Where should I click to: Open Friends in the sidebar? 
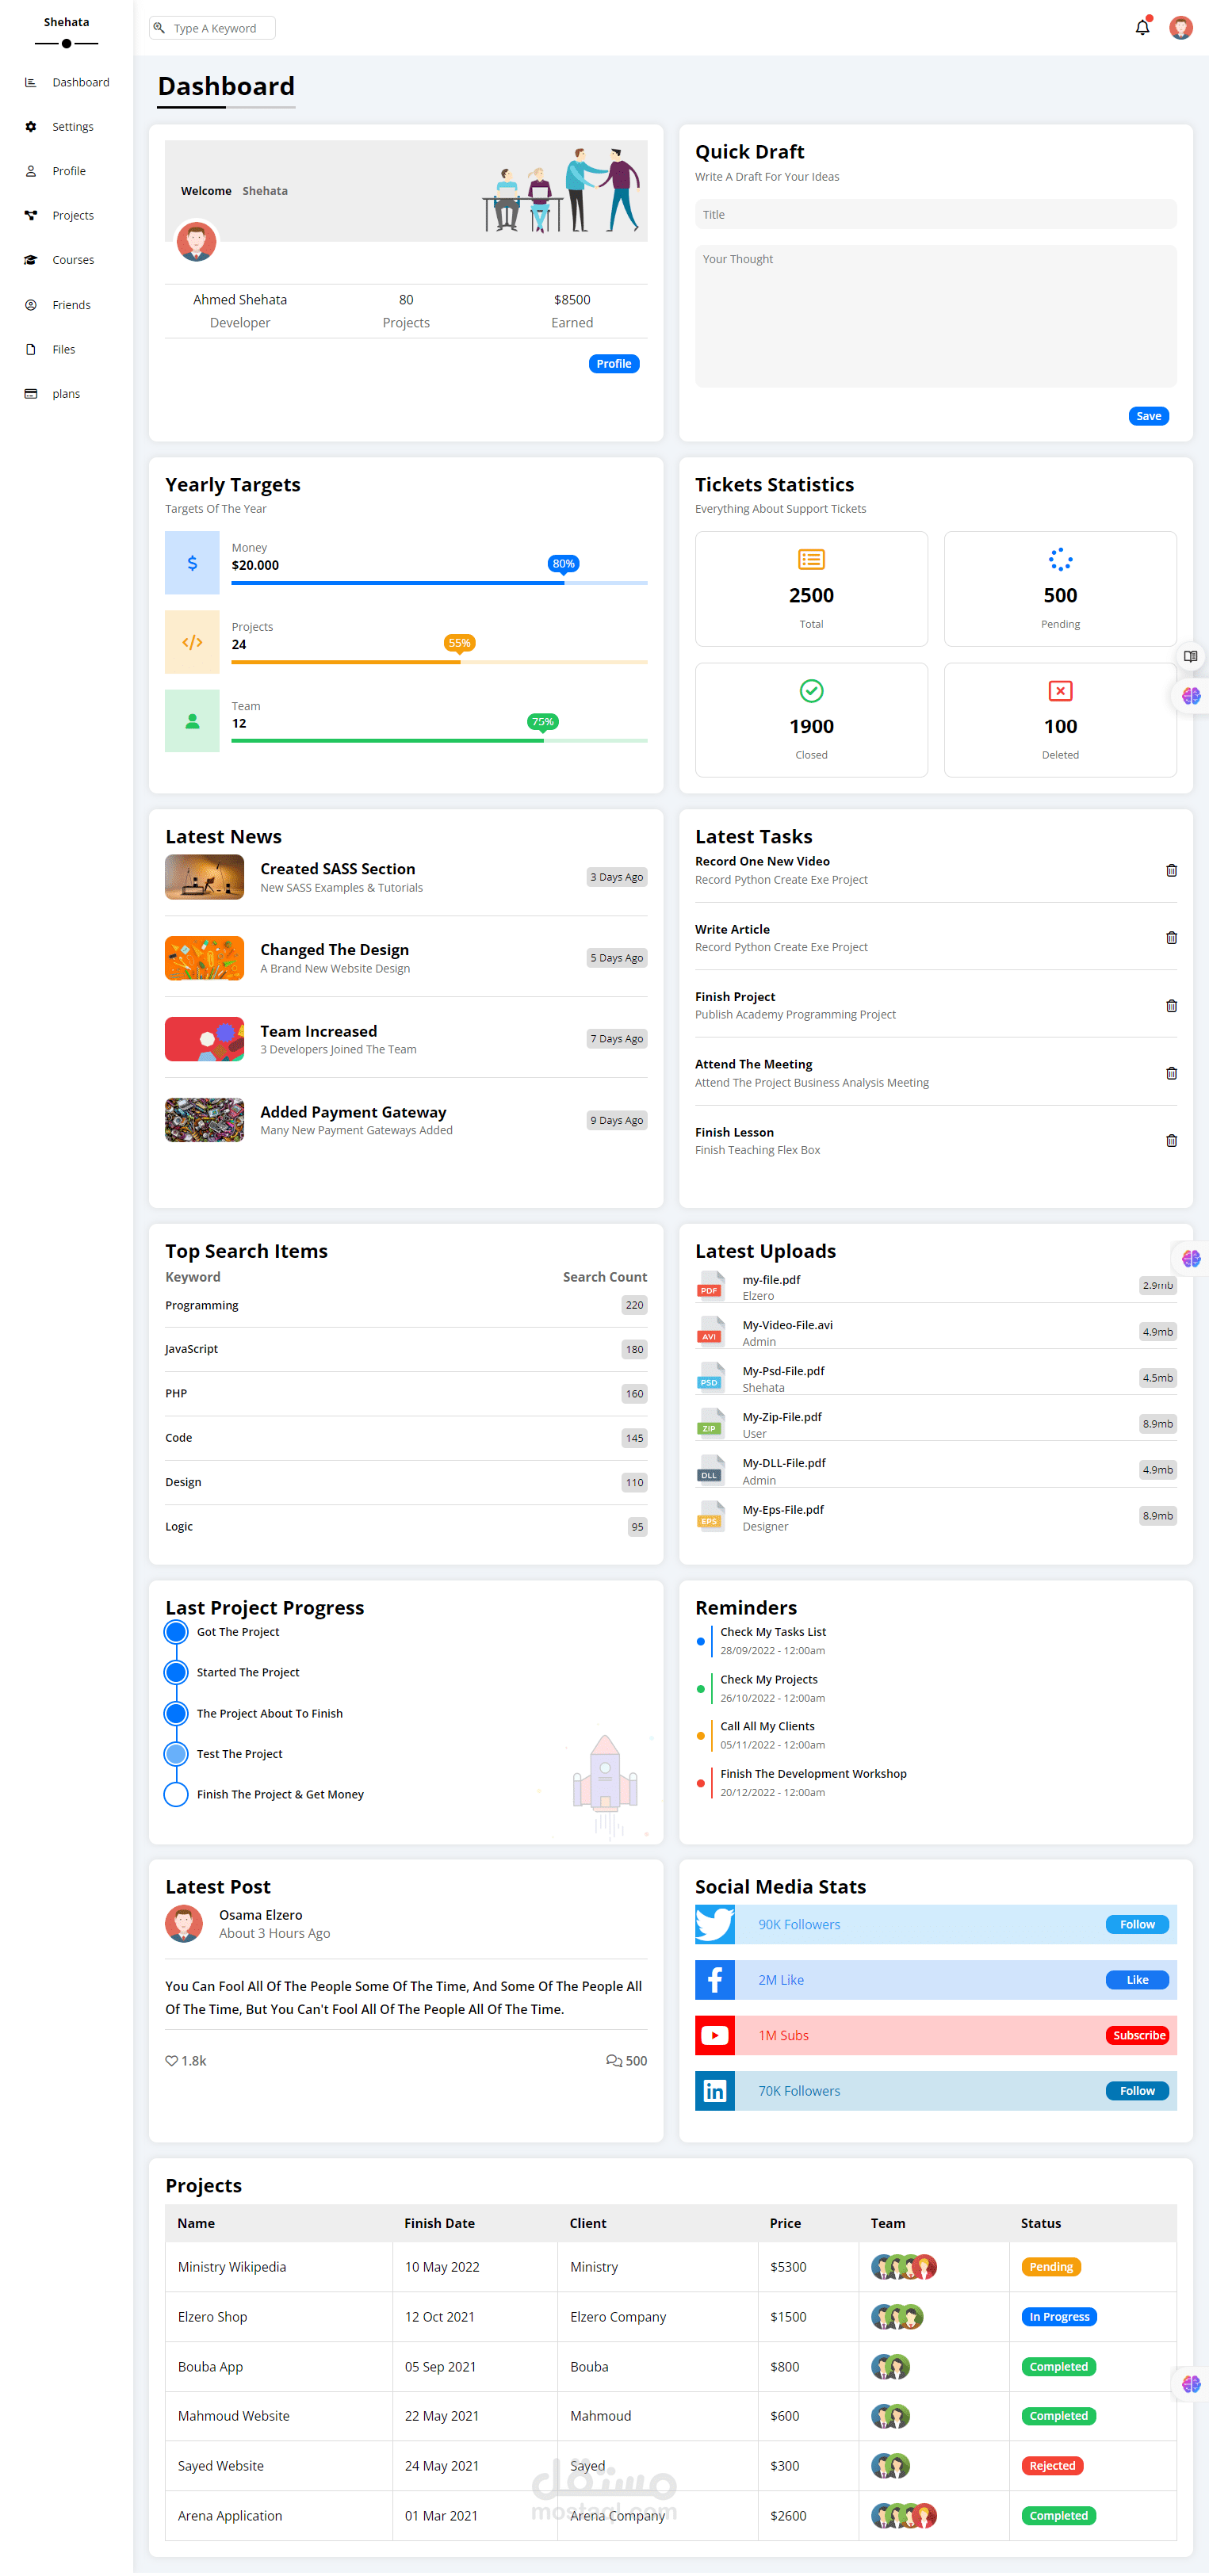[x=66, y=305]
